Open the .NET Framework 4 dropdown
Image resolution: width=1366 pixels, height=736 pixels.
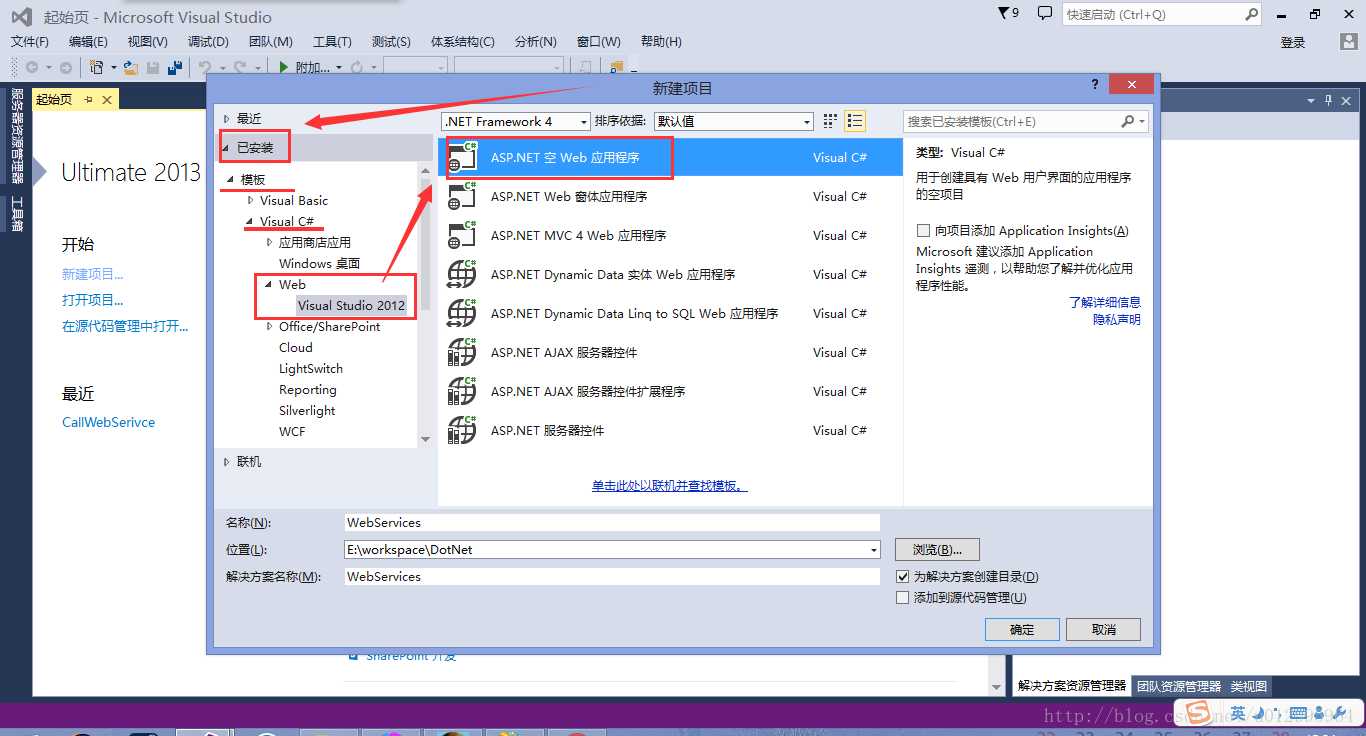pos(517,121)
